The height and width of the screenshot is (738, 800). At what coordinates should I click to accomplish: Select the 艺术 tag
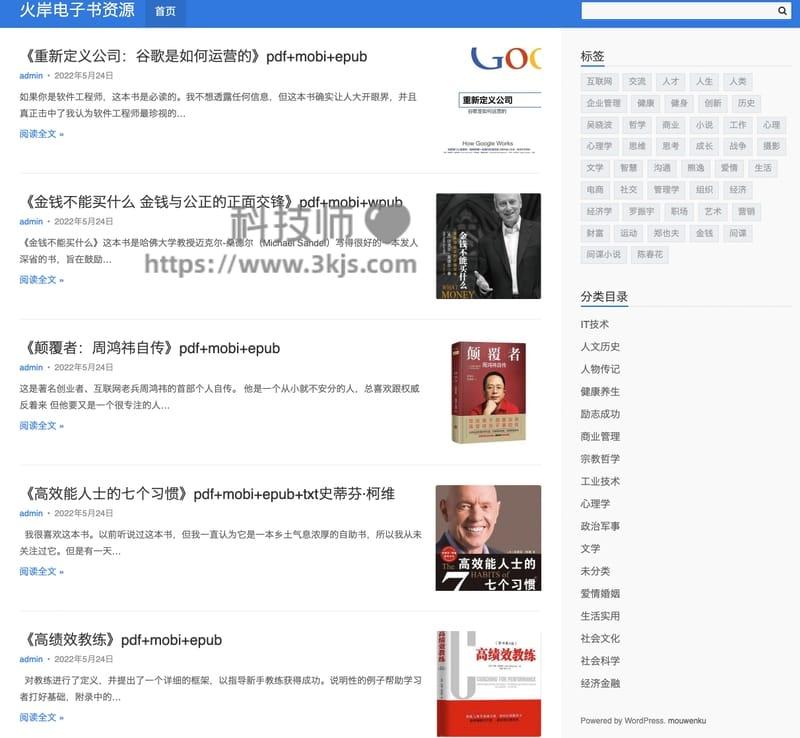pos(712,211)
